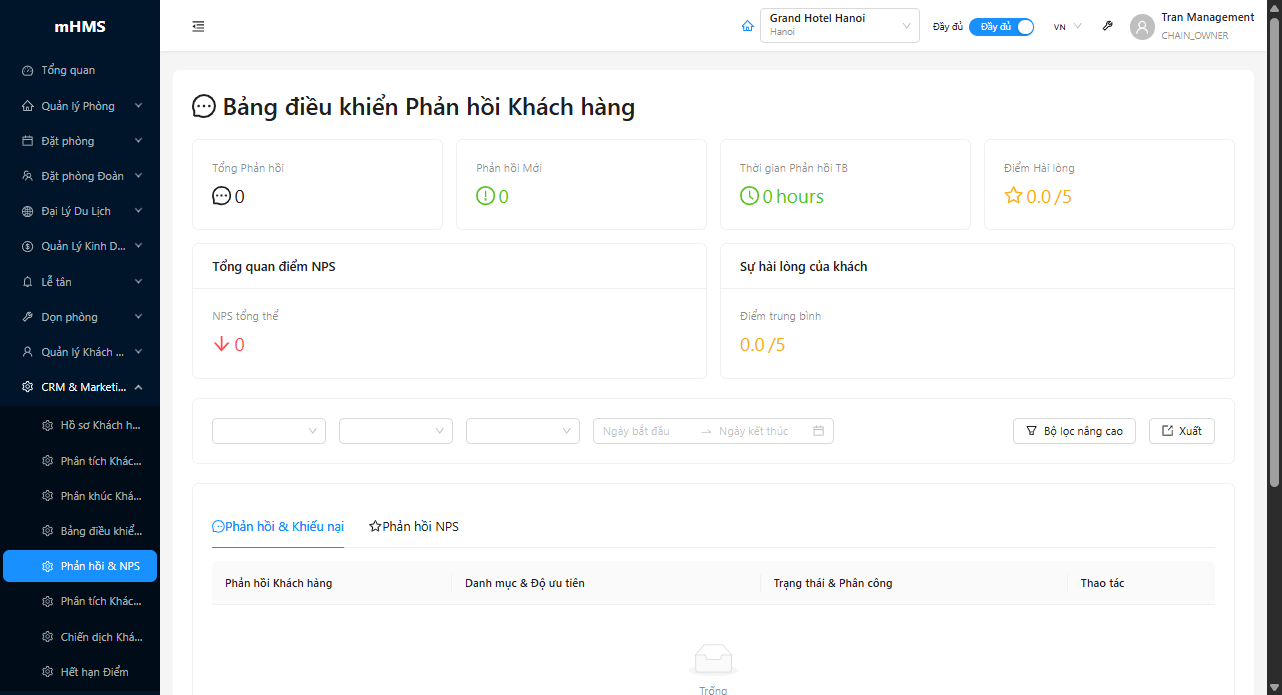The image size is (1282, 695).
Task: Open the sidebar collapse hamburger icon
Action: [198, 26]
